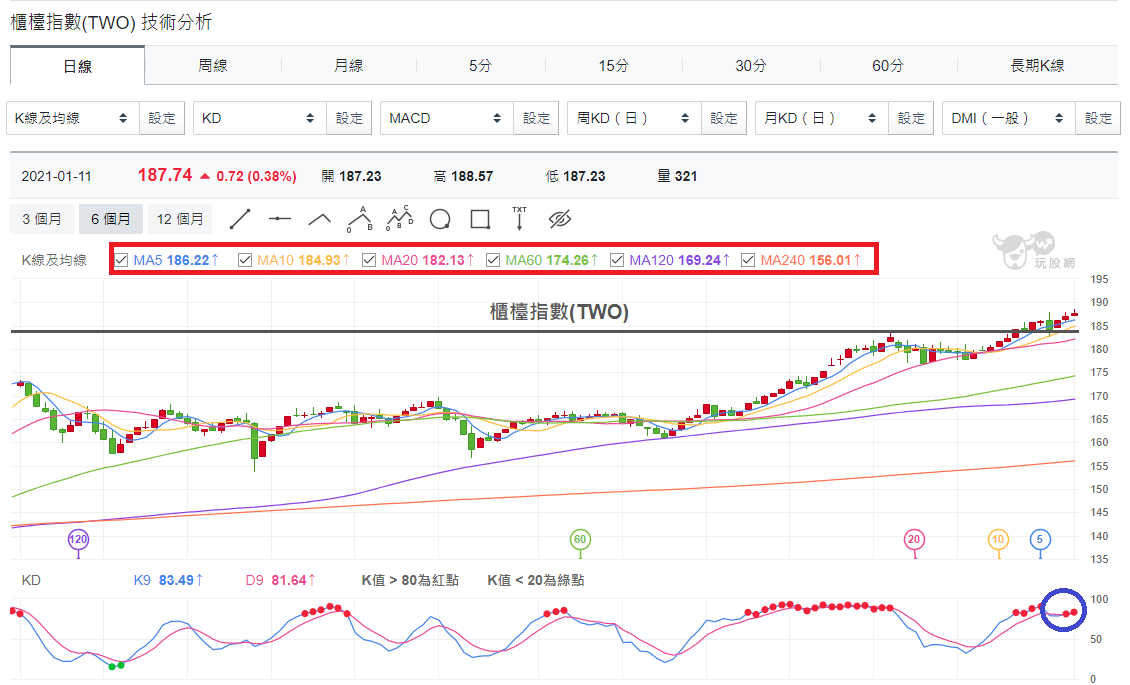The image size is (1130, 685).
Task: Set chart range to 12 個月
Action: (180, 219)
